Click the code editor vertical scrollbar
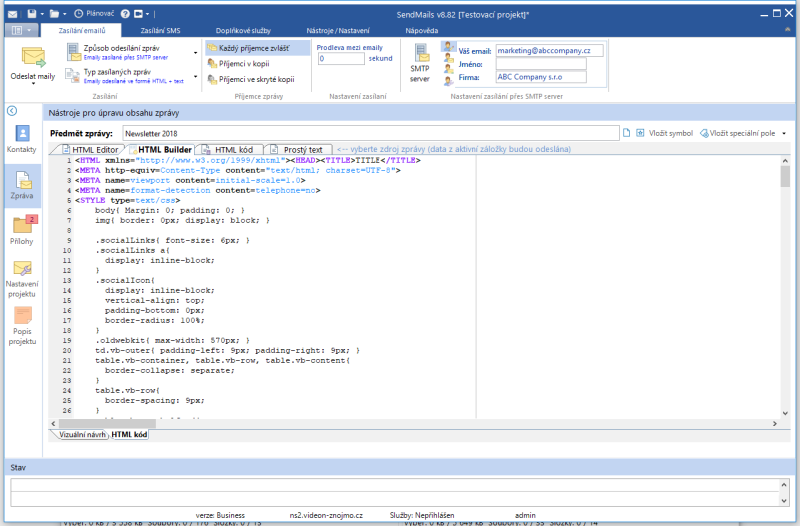800x526 pixels. pos(785,290)
